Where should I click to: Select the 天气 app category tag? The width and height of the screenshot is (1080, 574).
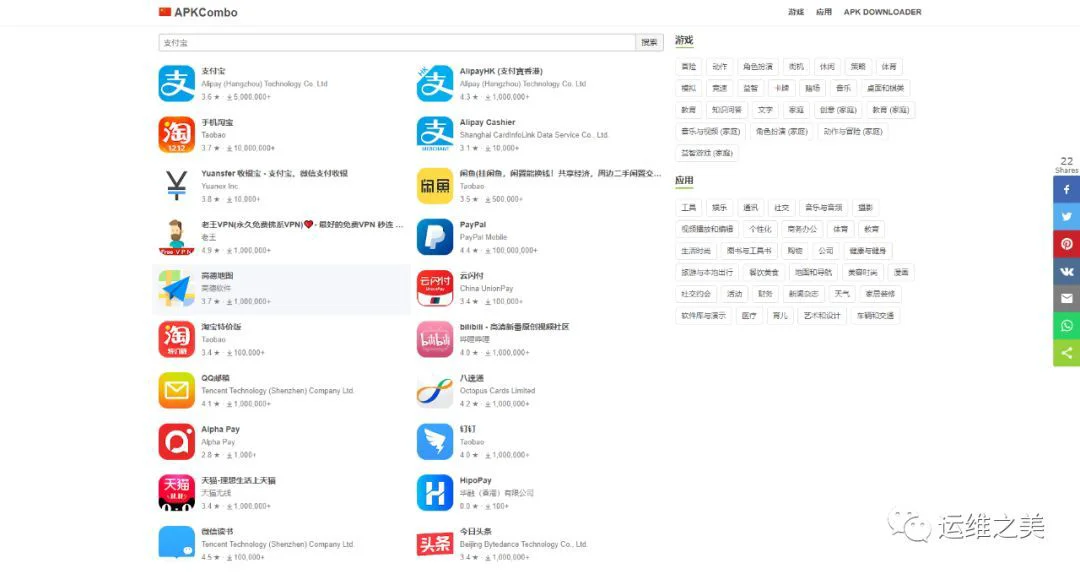tap(842, 294)
